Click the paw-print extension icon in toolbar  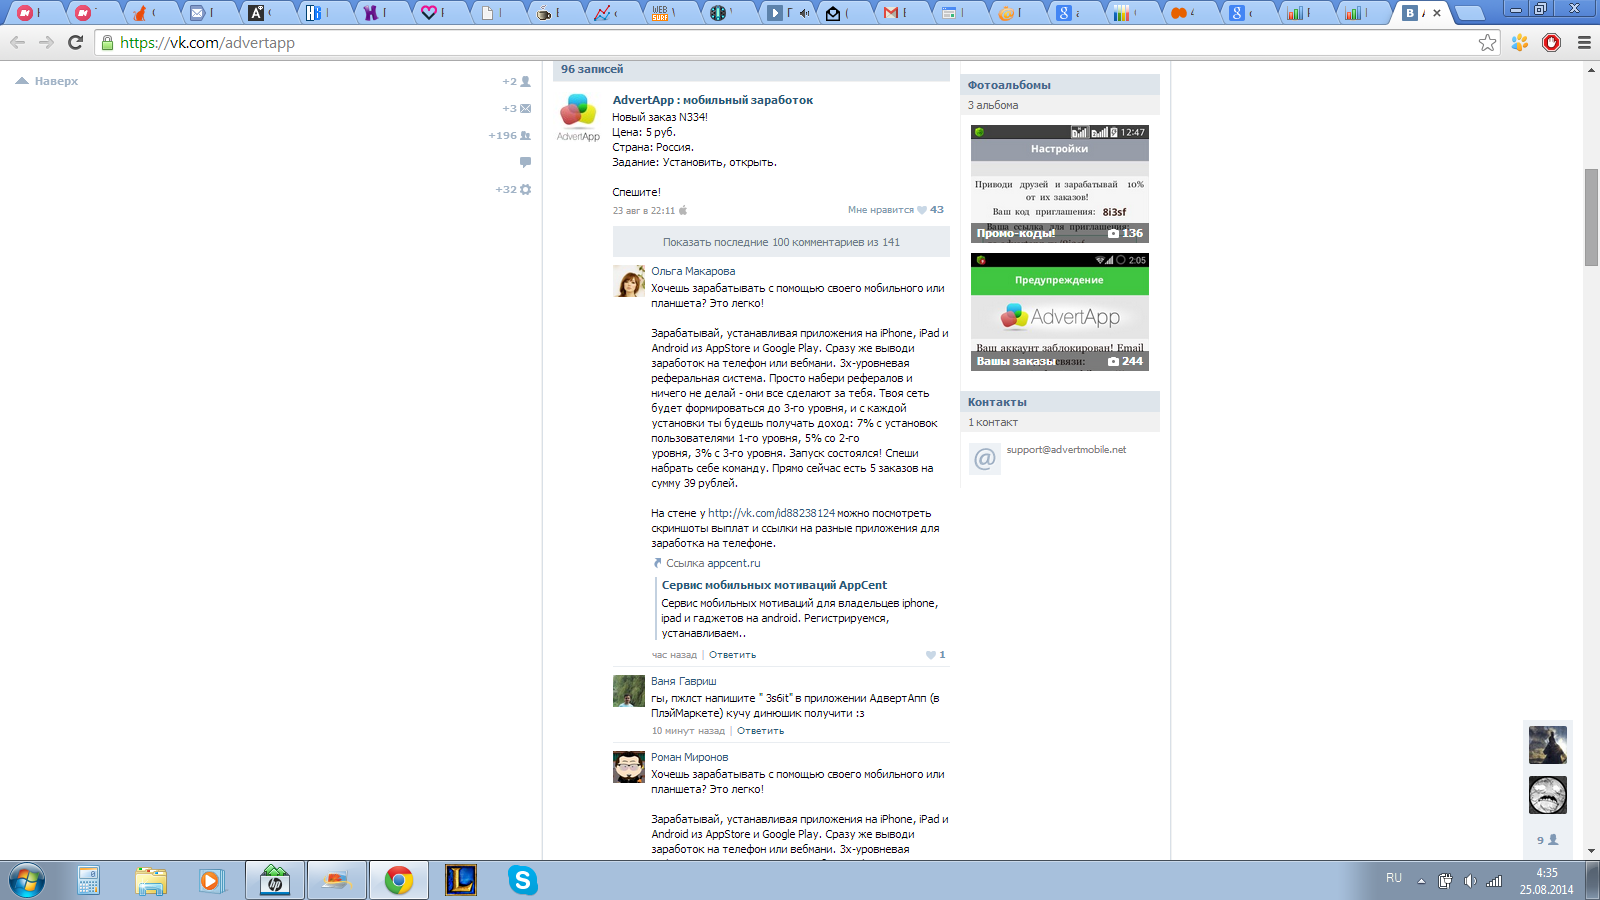pyautogui.click(x=1520, y=42)
